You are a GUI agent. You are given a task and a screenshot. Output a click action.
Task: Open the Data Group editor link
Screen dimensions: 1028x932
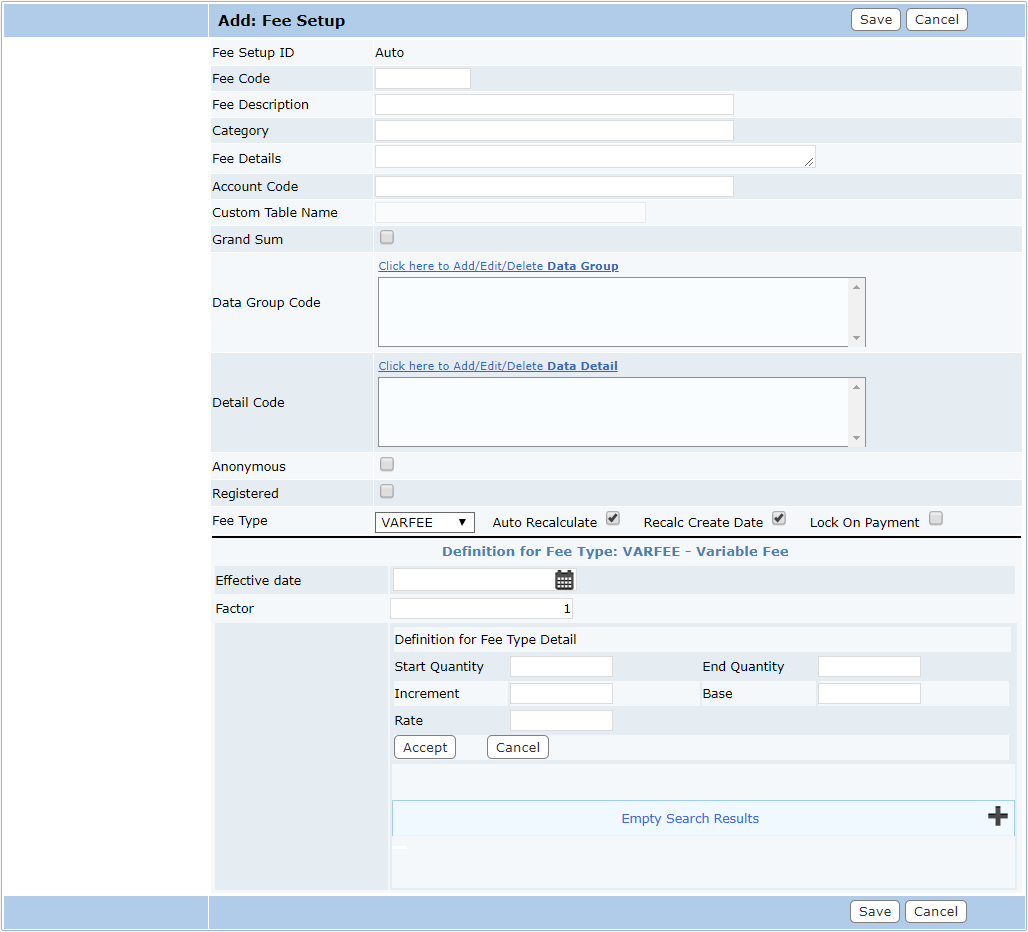click(498, 266)
